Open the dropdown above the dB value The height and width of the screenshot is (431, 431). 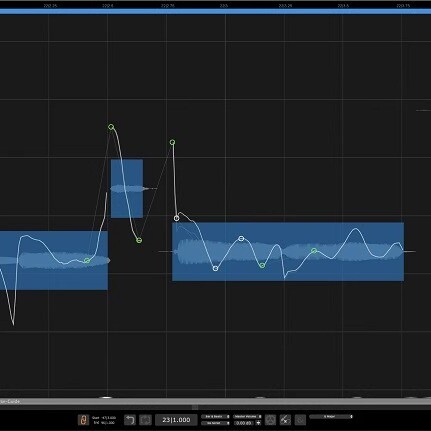tap(247, 417)
